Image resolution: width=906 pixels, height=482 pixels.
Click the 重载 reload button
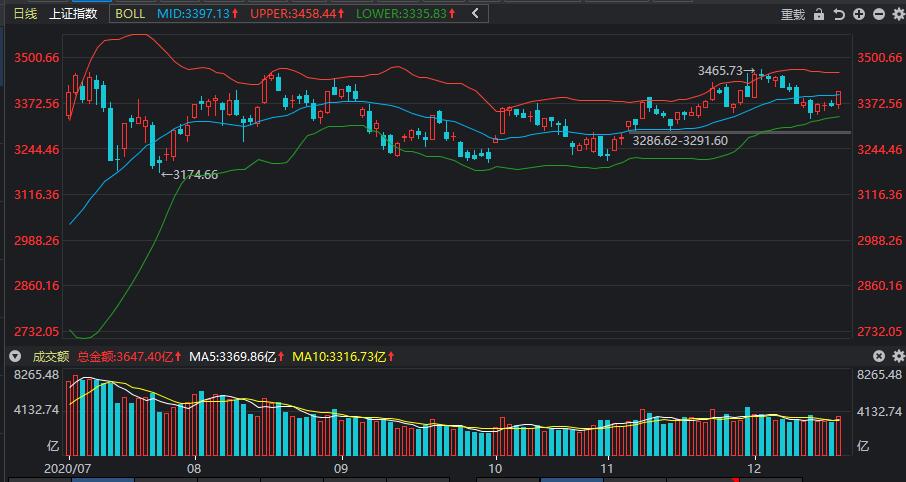point(793,14)
